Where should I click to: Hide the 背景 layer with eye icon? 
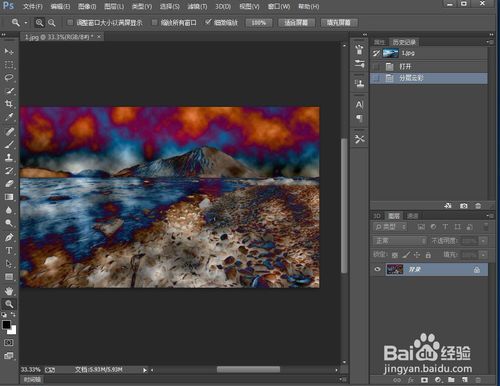pyautogui.click(x=377, y=269)
